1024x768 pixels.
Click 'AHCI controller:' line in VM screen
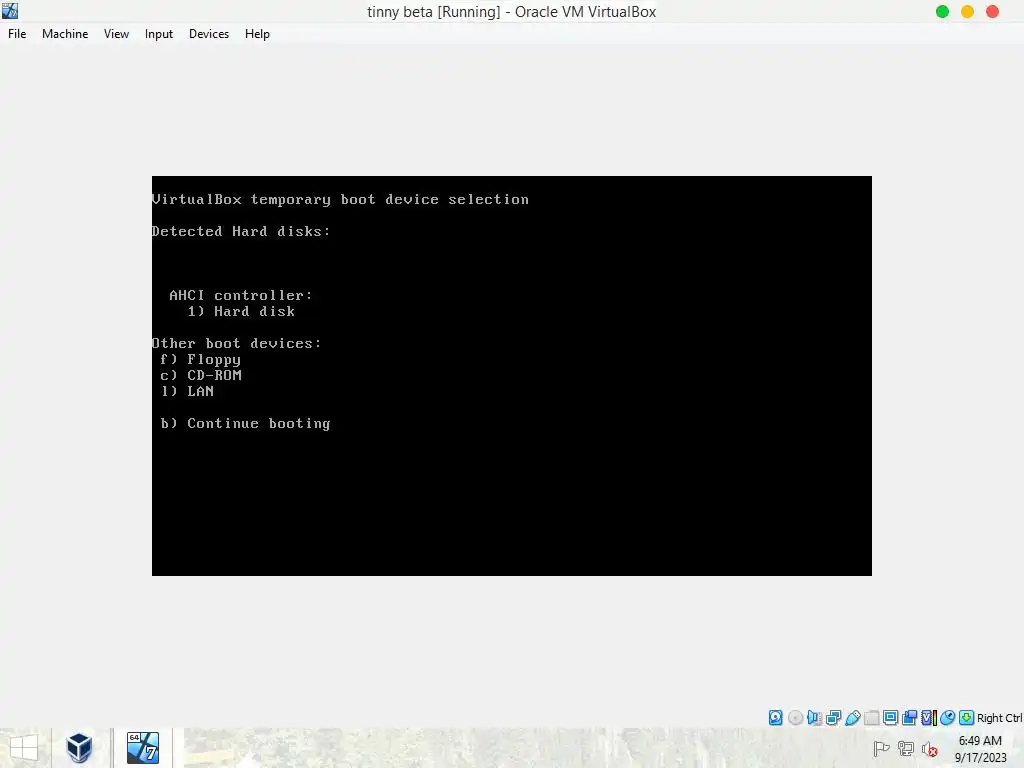[x=241, y=295]
